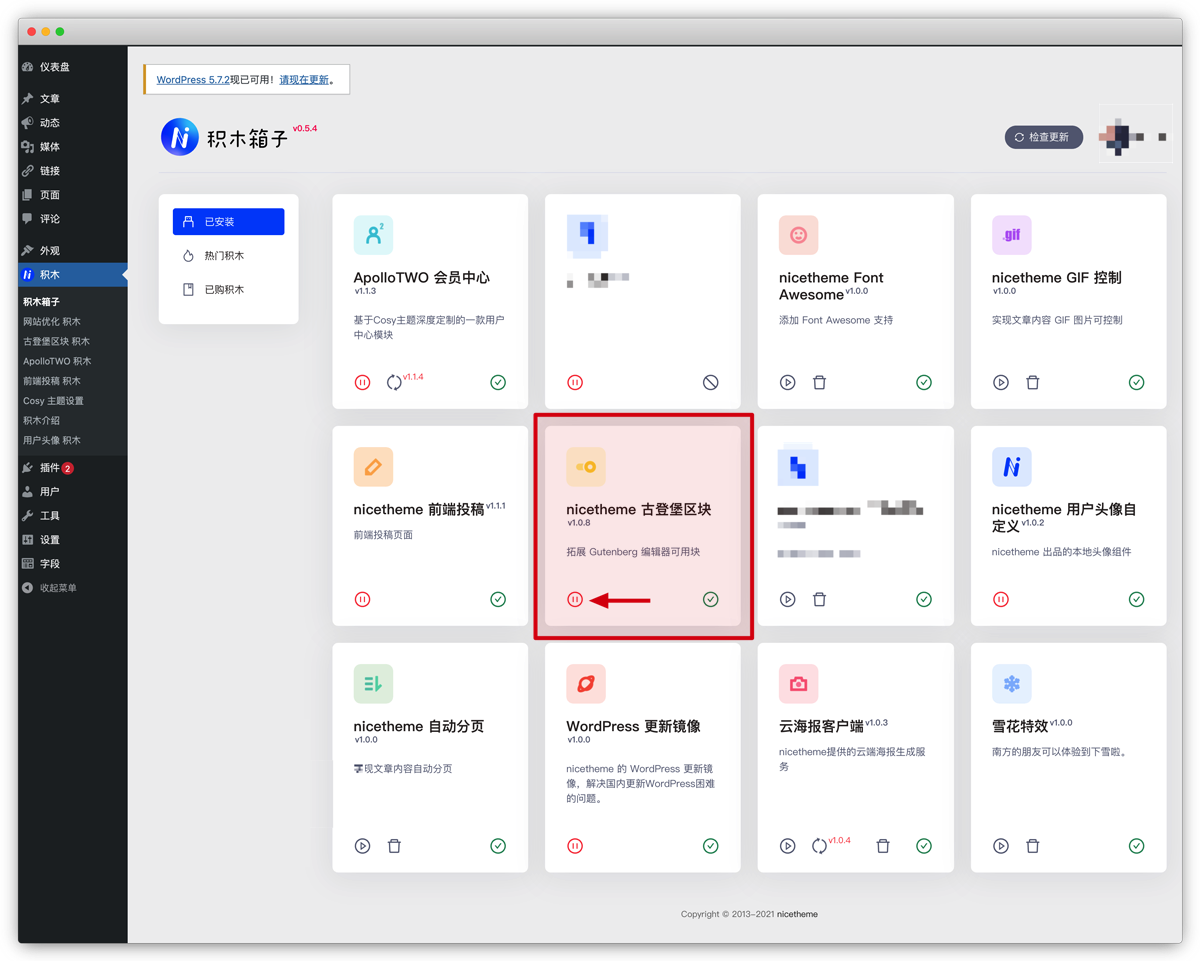Click the red WordPress 更新镜像 app icon

click(x=586, y=684)
